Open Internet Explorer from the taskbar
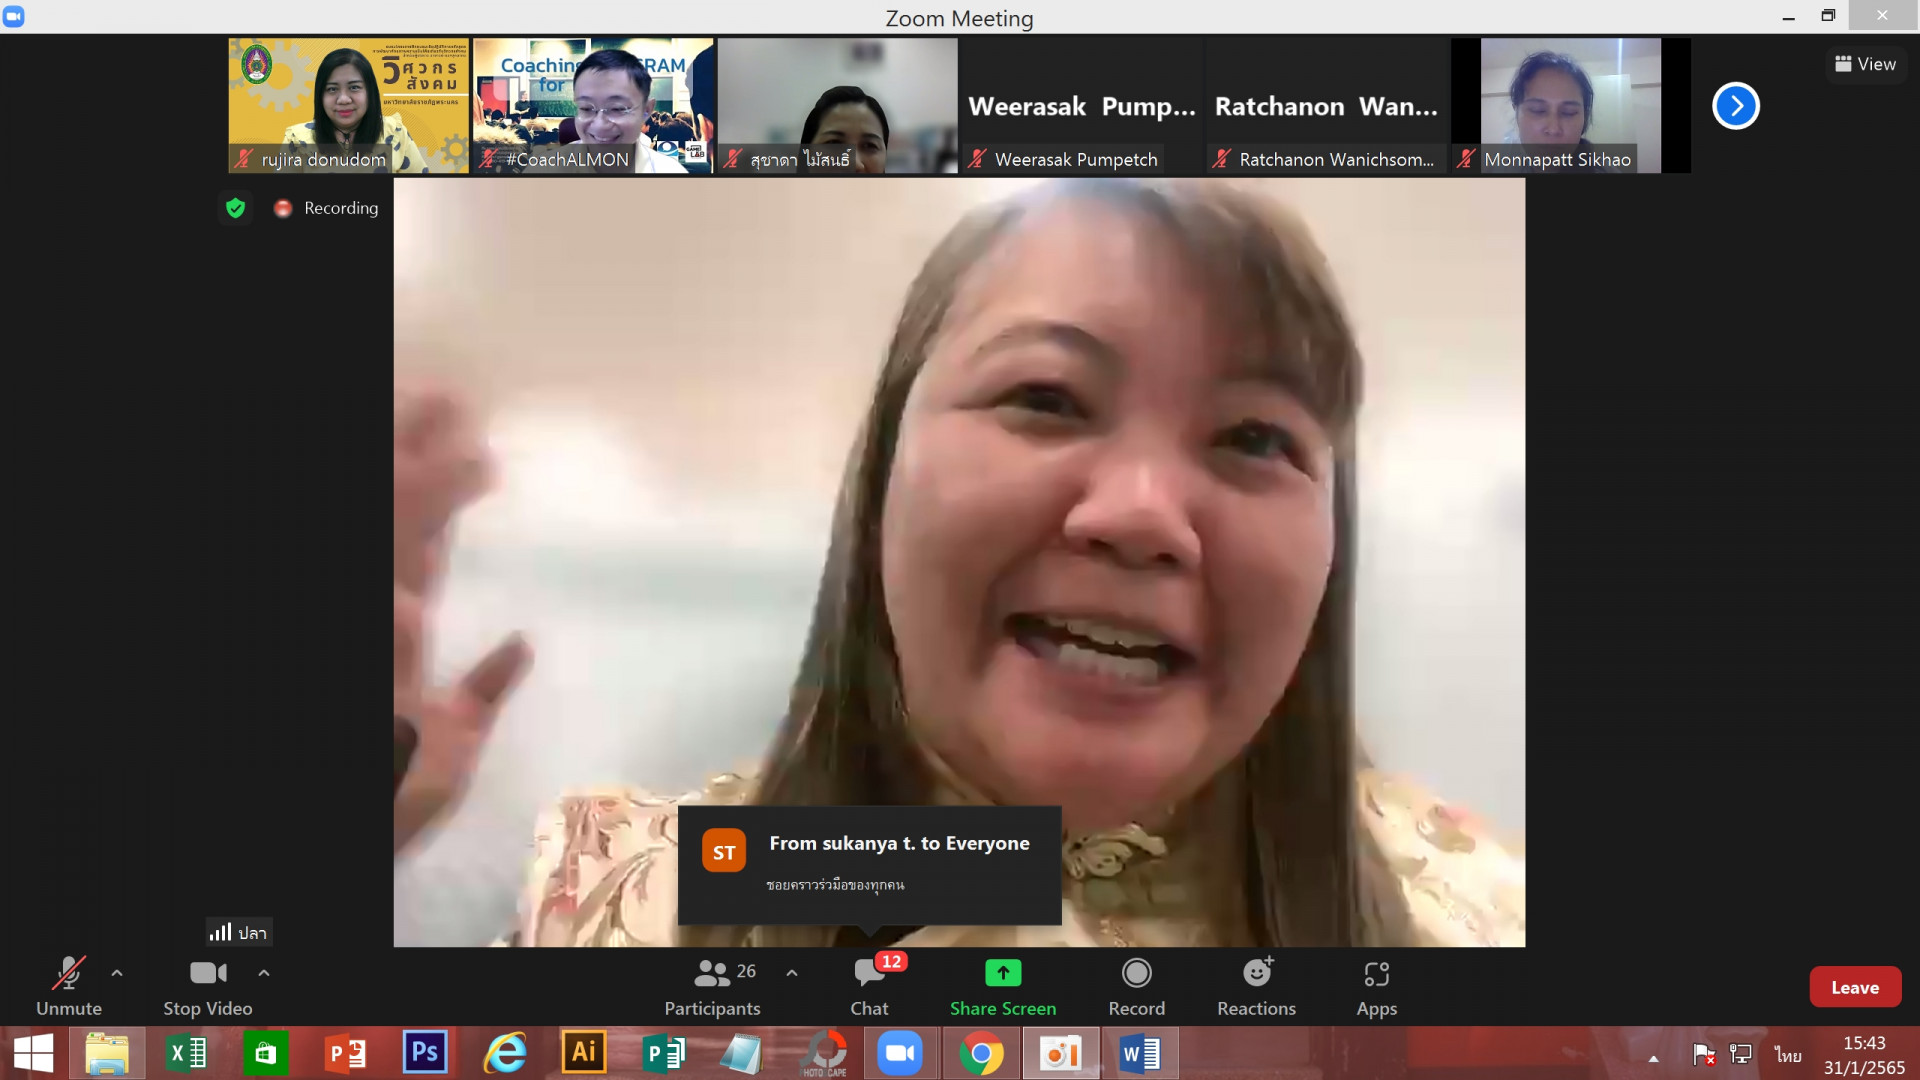Viewport: 1920px width, 1080px height. point(505,1053)
